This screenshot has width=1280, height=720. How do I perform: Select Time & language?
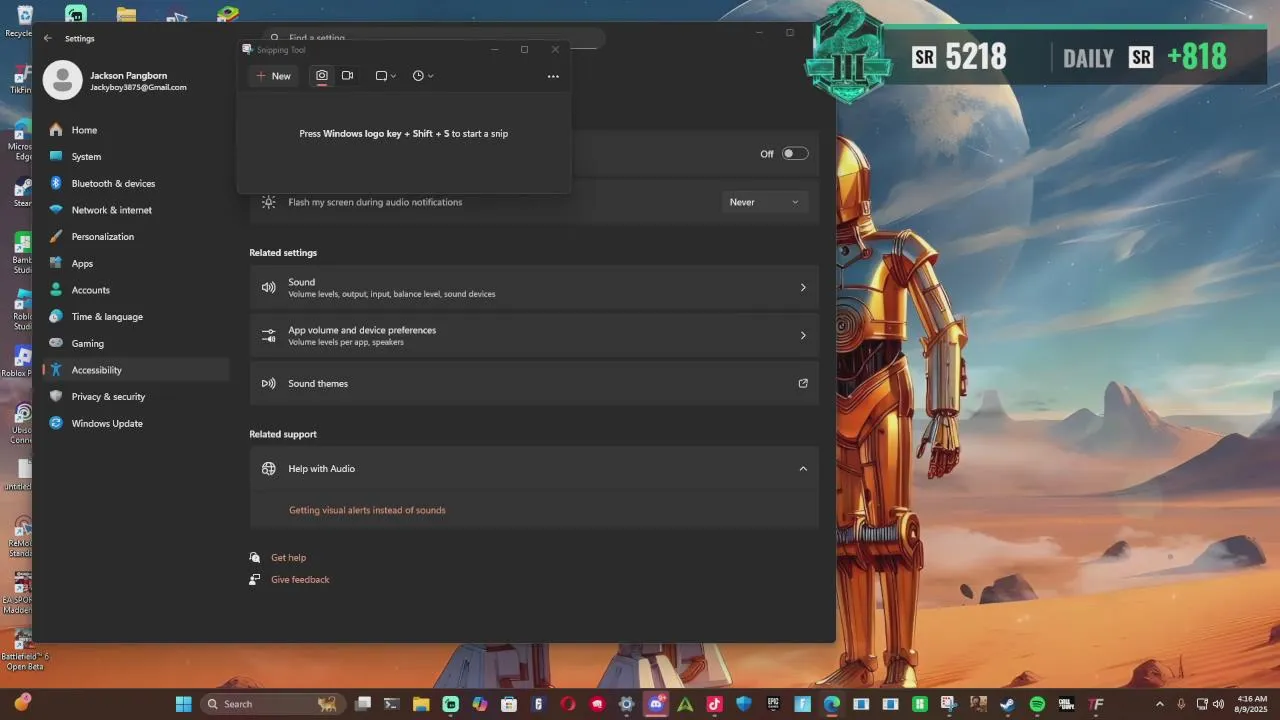(x=135, y=317)
